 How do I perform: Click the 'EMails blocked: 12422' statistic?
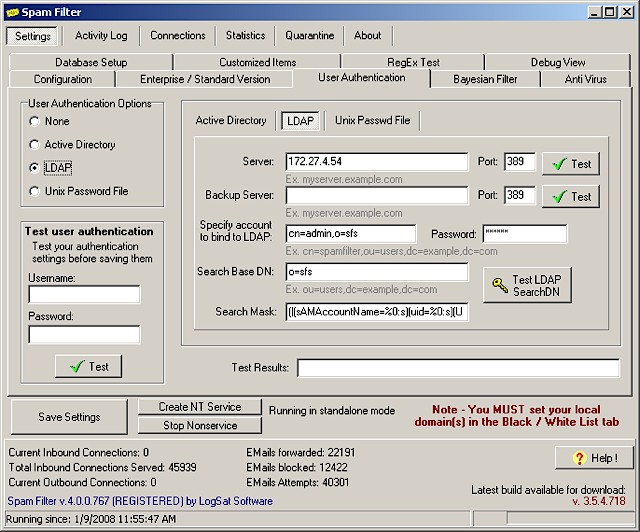click(x=297, y=467)
